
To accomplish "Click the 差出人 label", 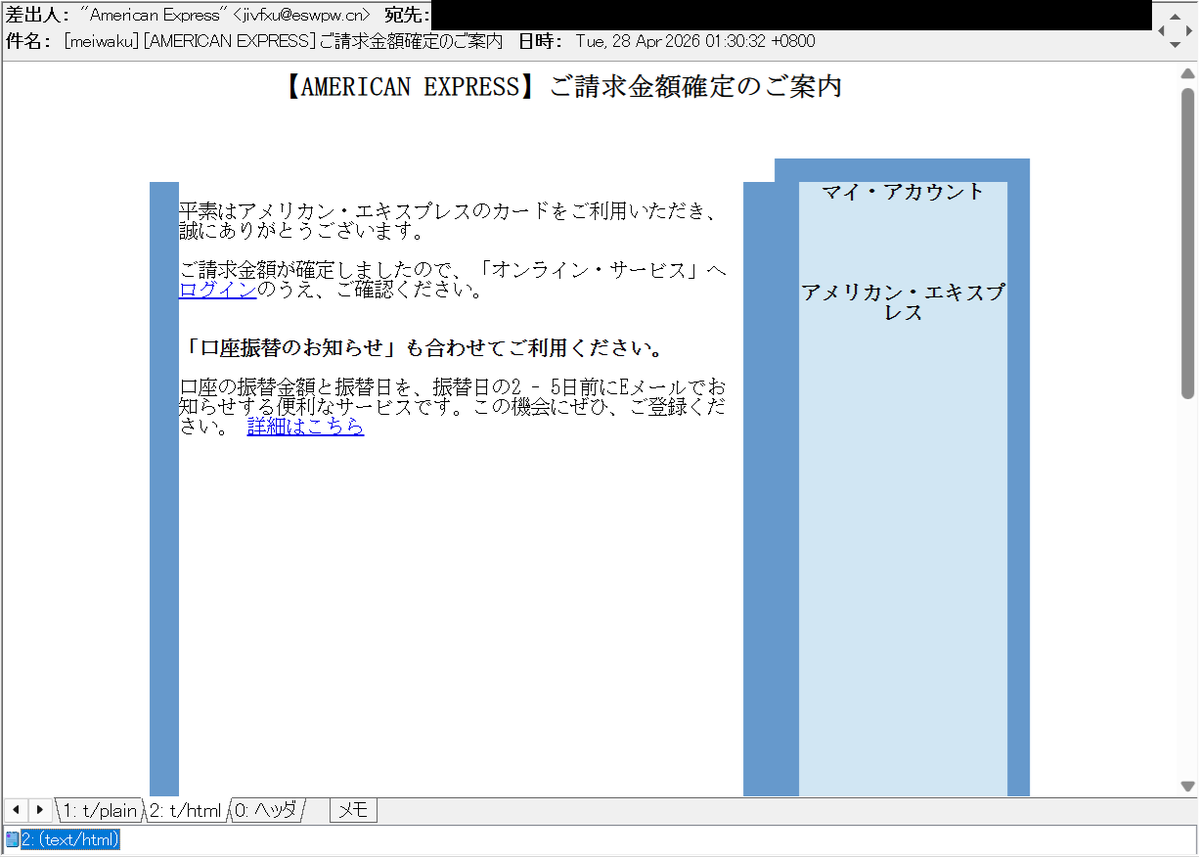I will [x=36, y=15].
